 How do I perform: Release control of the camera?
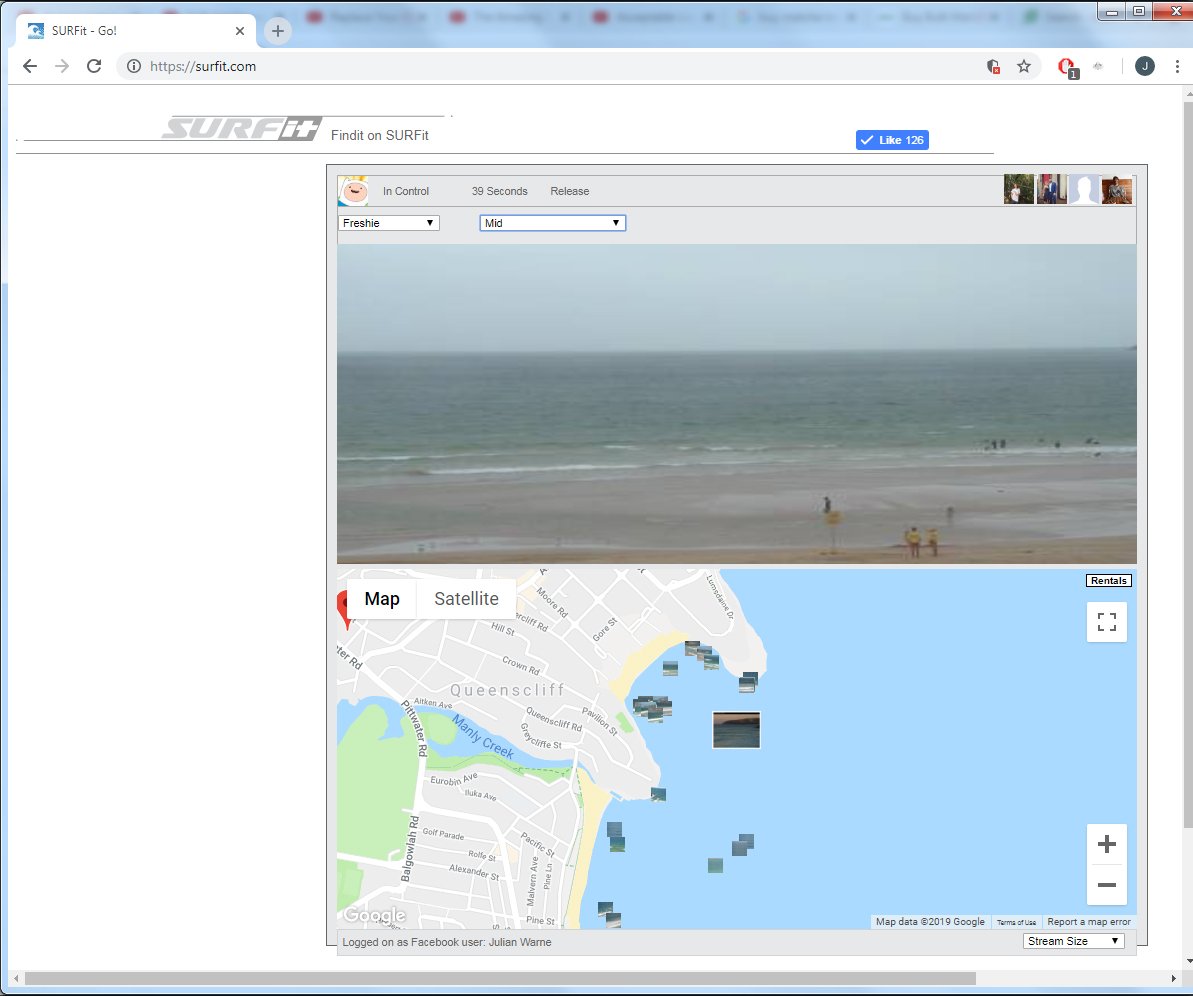(570, 191)
